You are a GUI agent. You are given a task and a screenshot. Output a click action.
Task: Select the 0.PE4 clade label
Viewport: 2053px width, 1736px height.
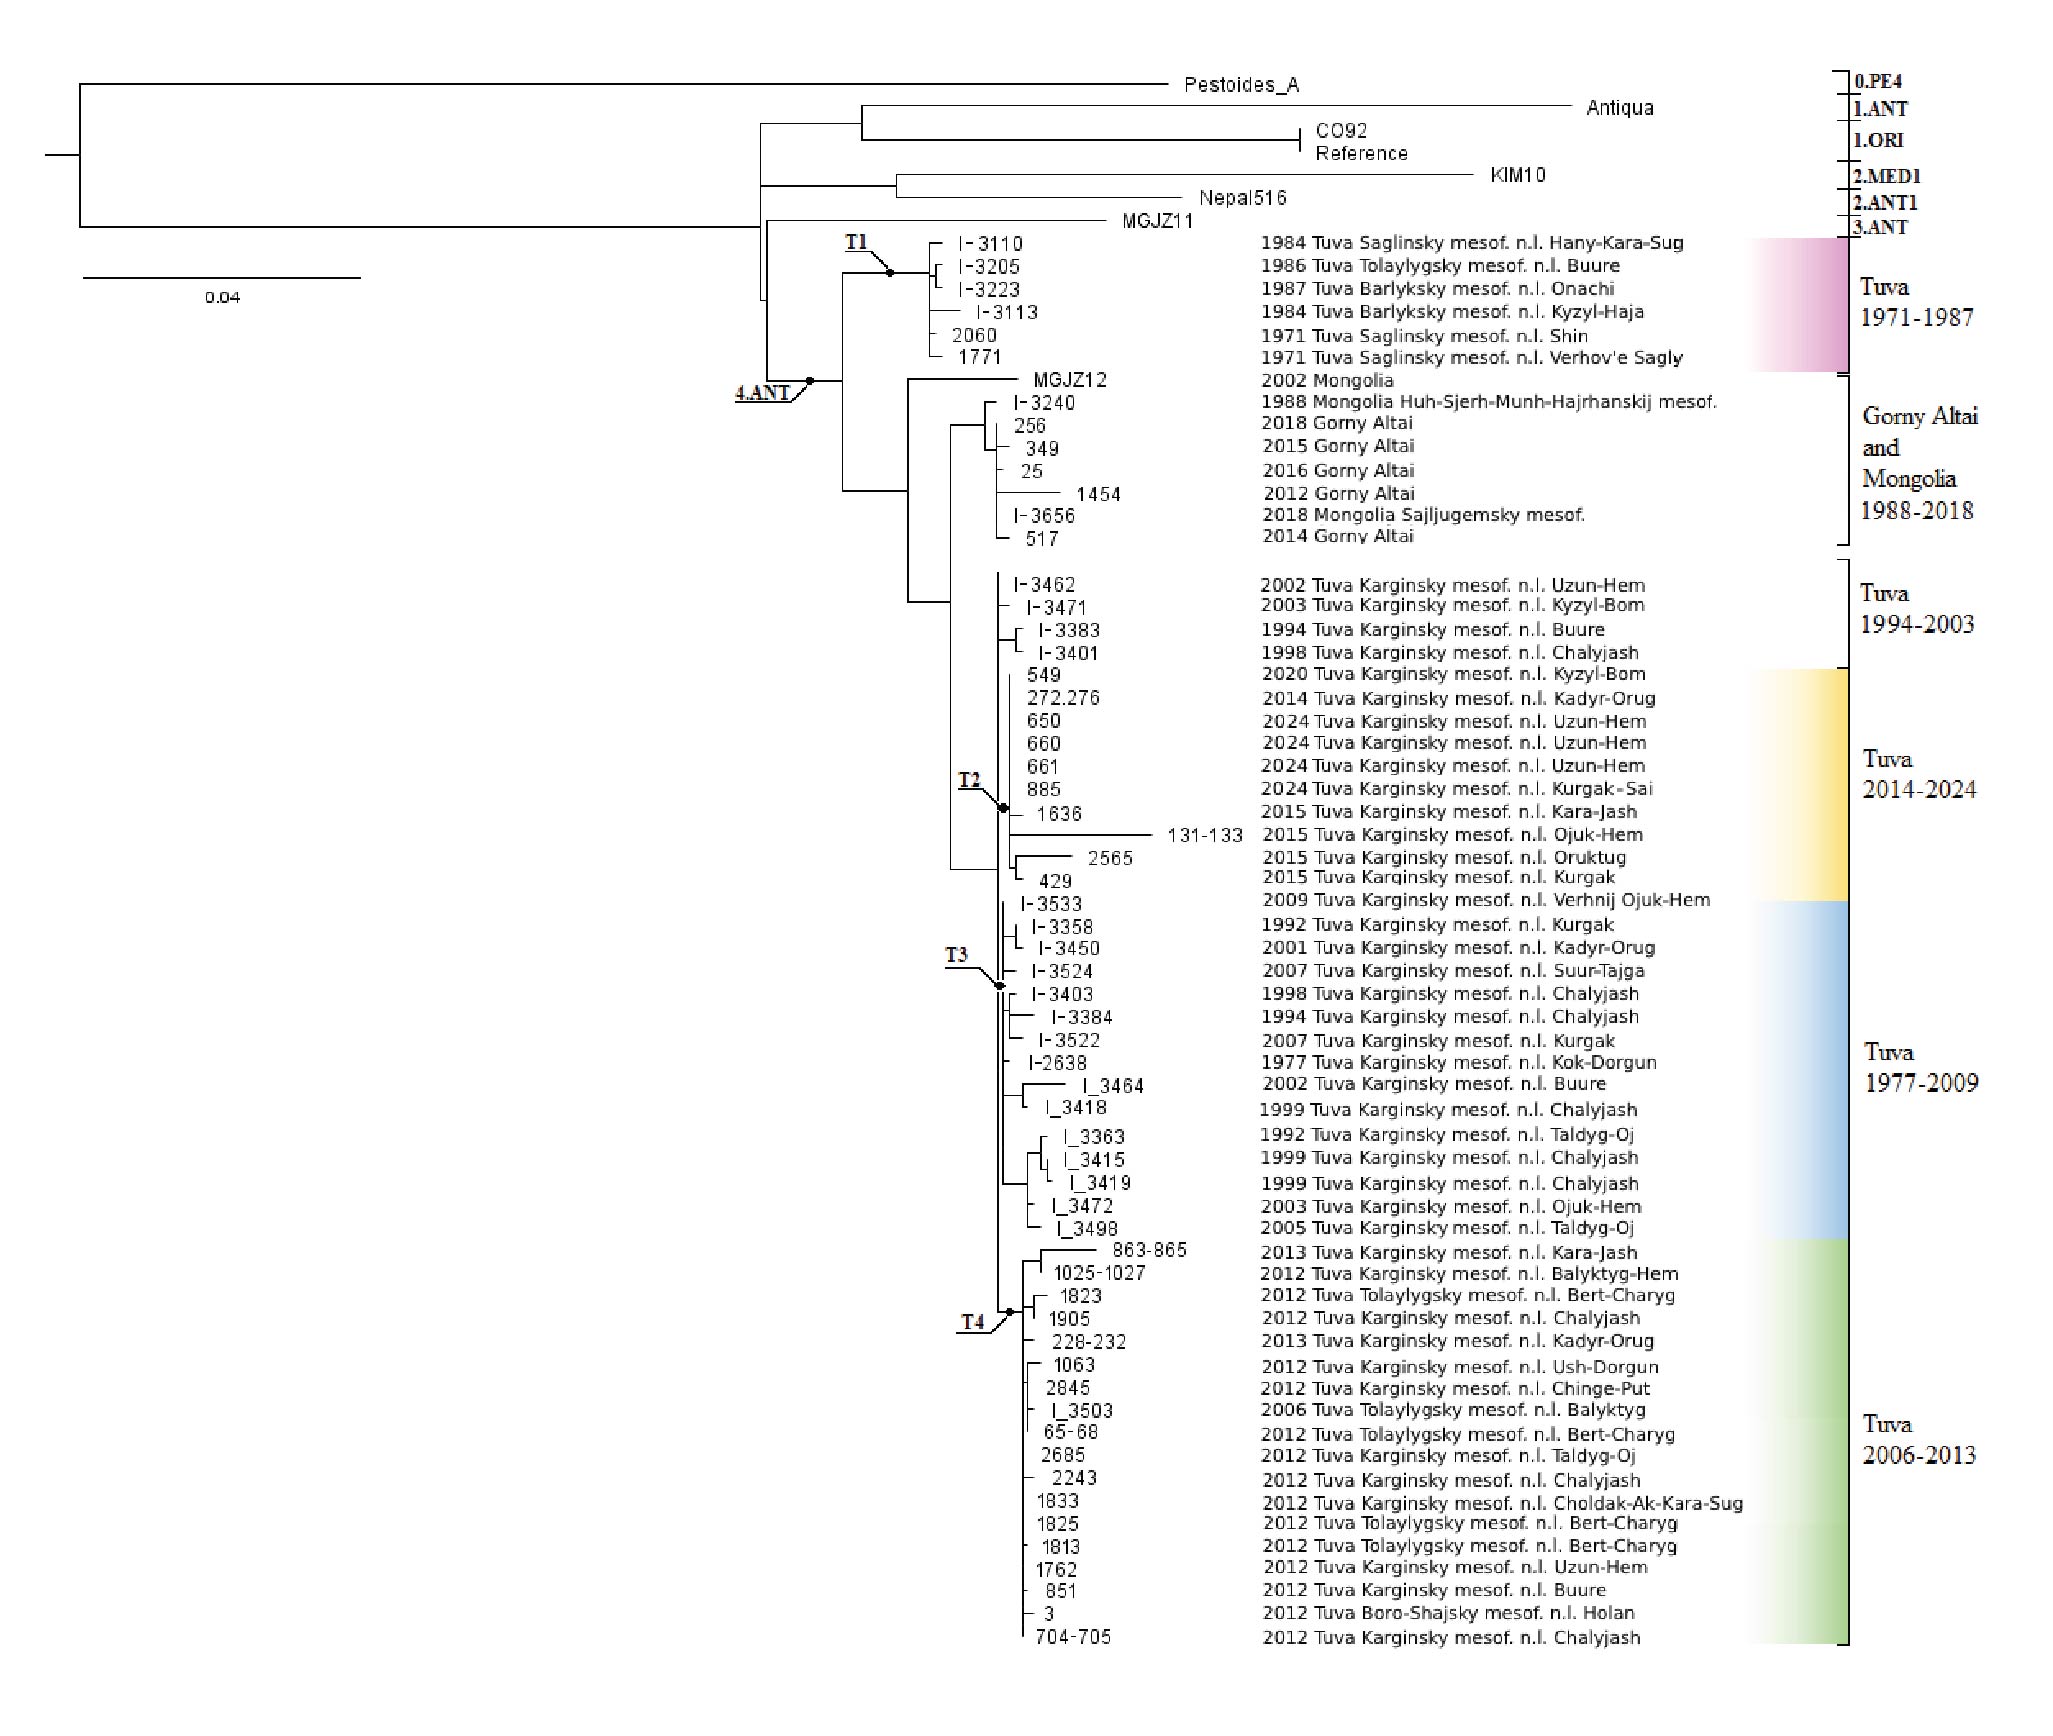click(x=1877, y=81)
